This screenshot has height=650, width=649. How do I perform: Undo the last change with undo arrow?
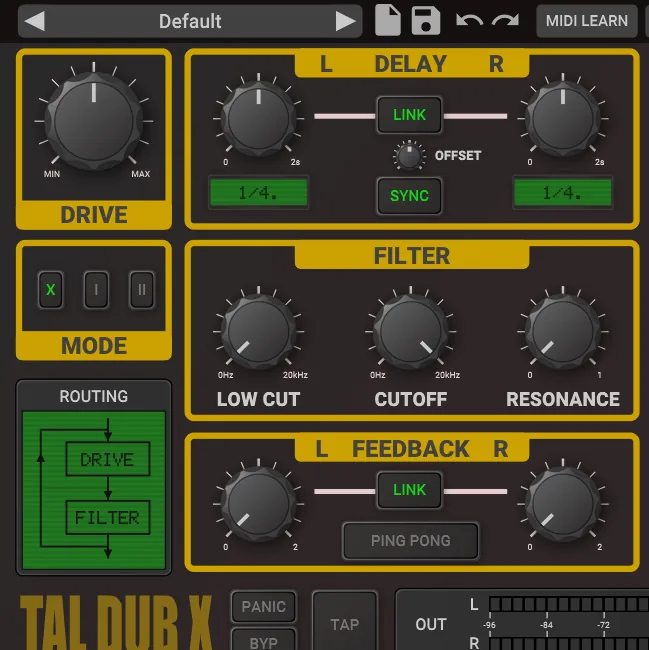[x=469, y=20]
